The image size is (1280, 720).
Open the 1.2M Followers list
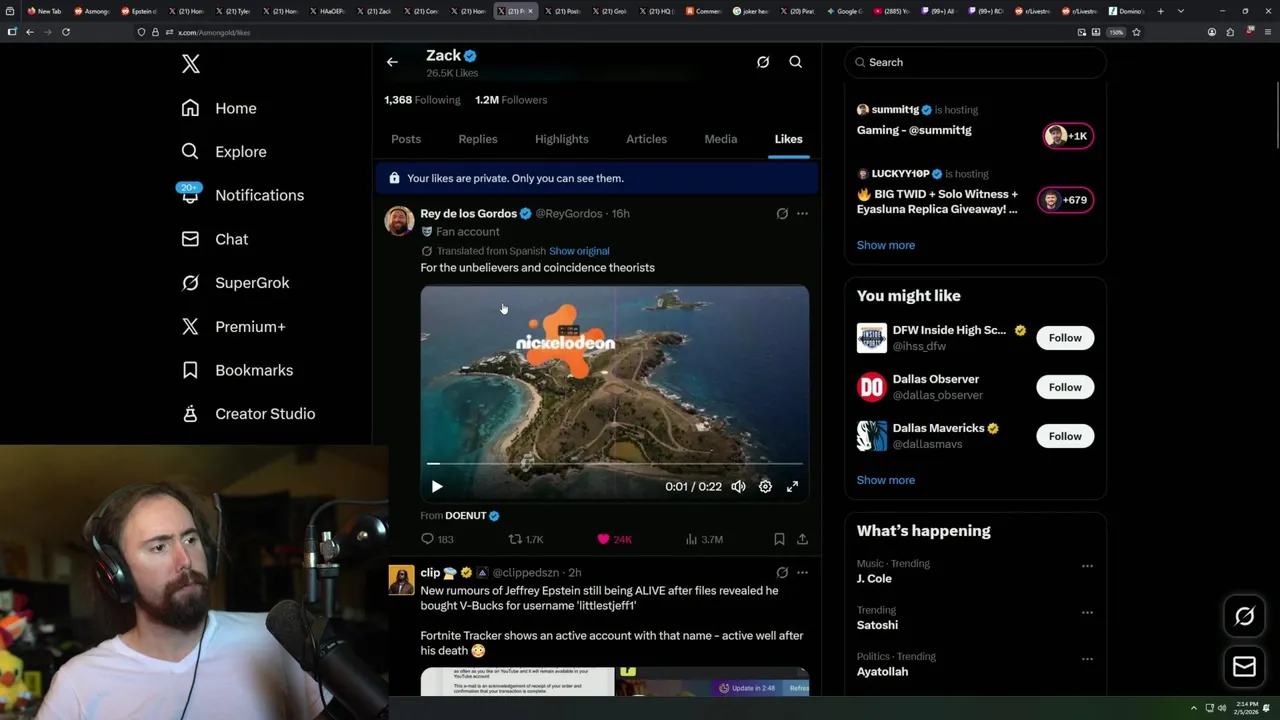pyautogui.click(x=511, y=100)
